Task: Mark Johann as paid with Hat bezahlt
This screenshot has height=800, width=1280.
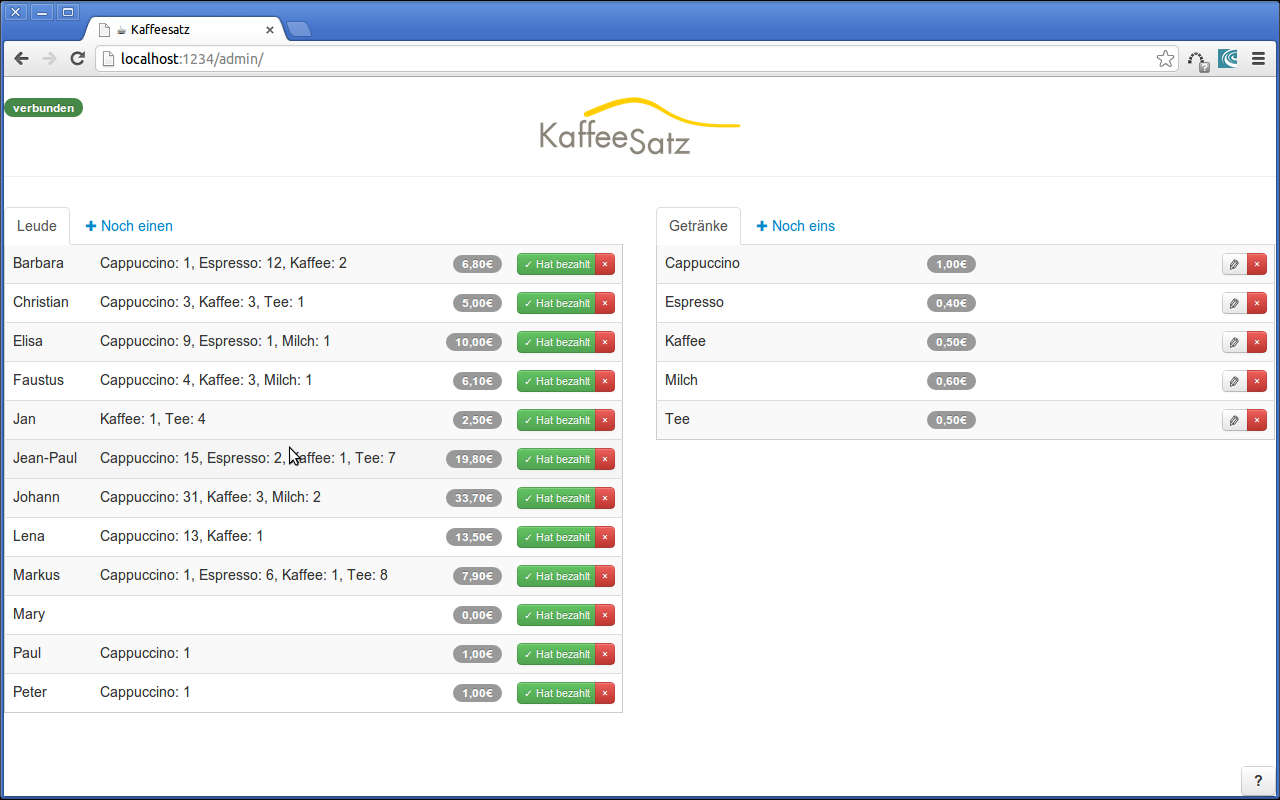Action: (556, 498)
